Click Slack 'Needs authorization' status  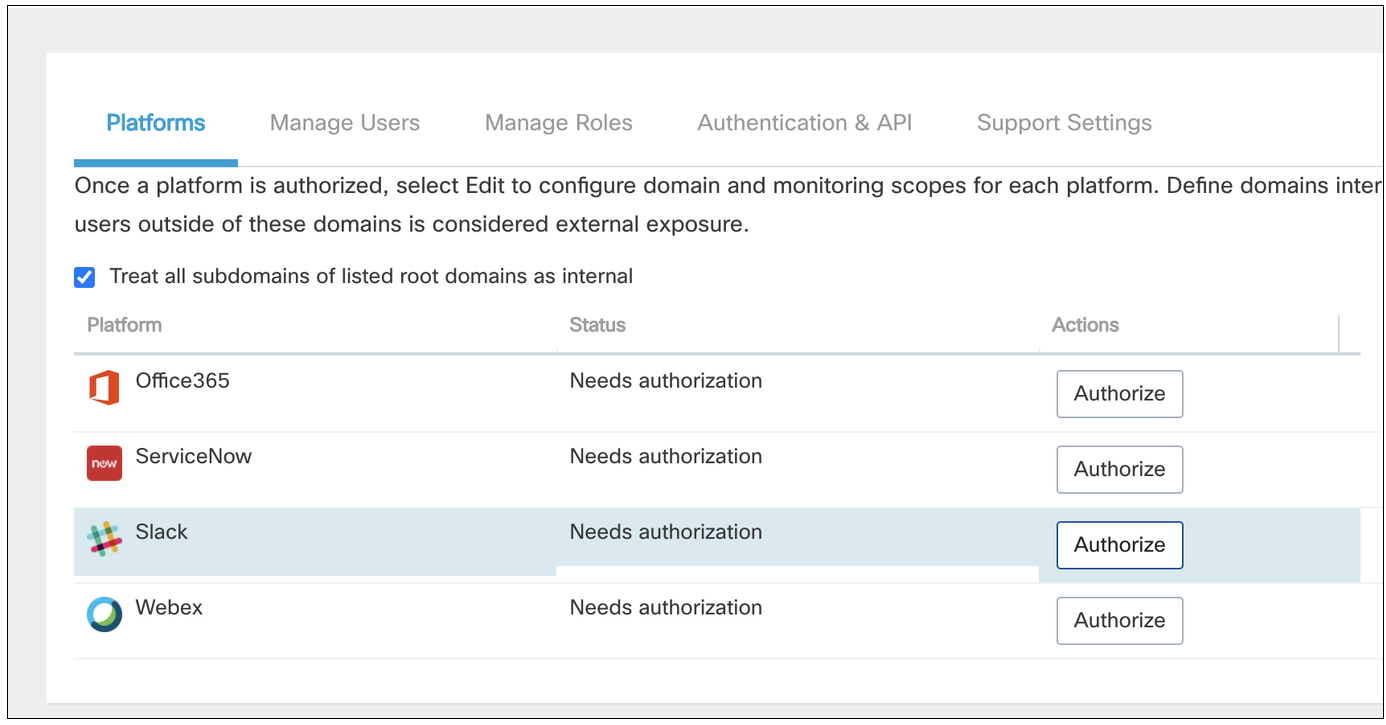pyautogui.click(x=666, y=532)
